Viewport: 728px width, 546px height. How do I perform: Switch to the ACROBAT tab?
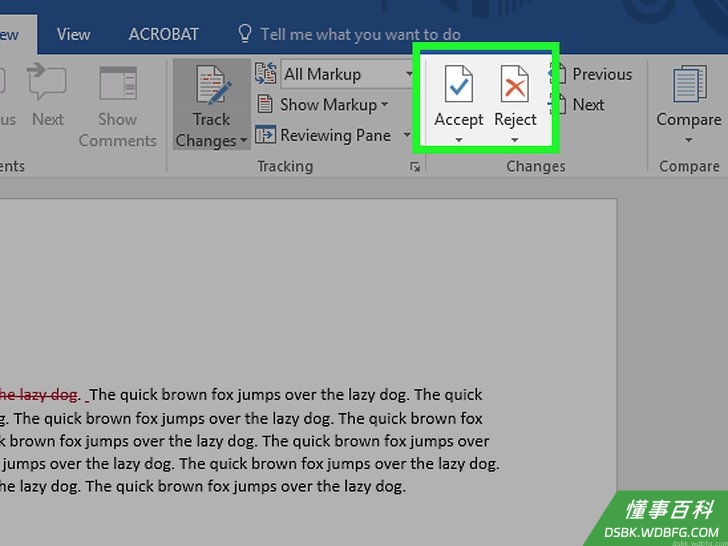tap(163, 34)
